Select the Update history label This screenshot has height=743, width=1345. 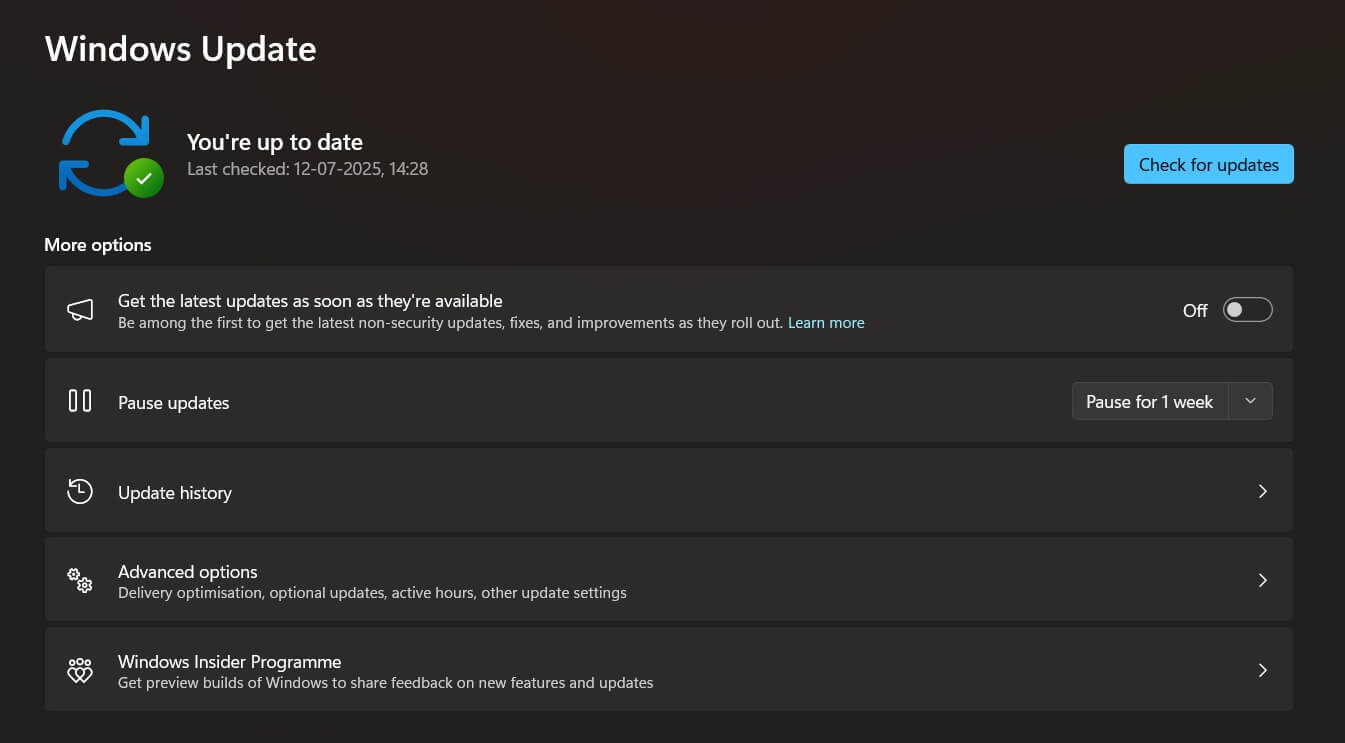175,493
